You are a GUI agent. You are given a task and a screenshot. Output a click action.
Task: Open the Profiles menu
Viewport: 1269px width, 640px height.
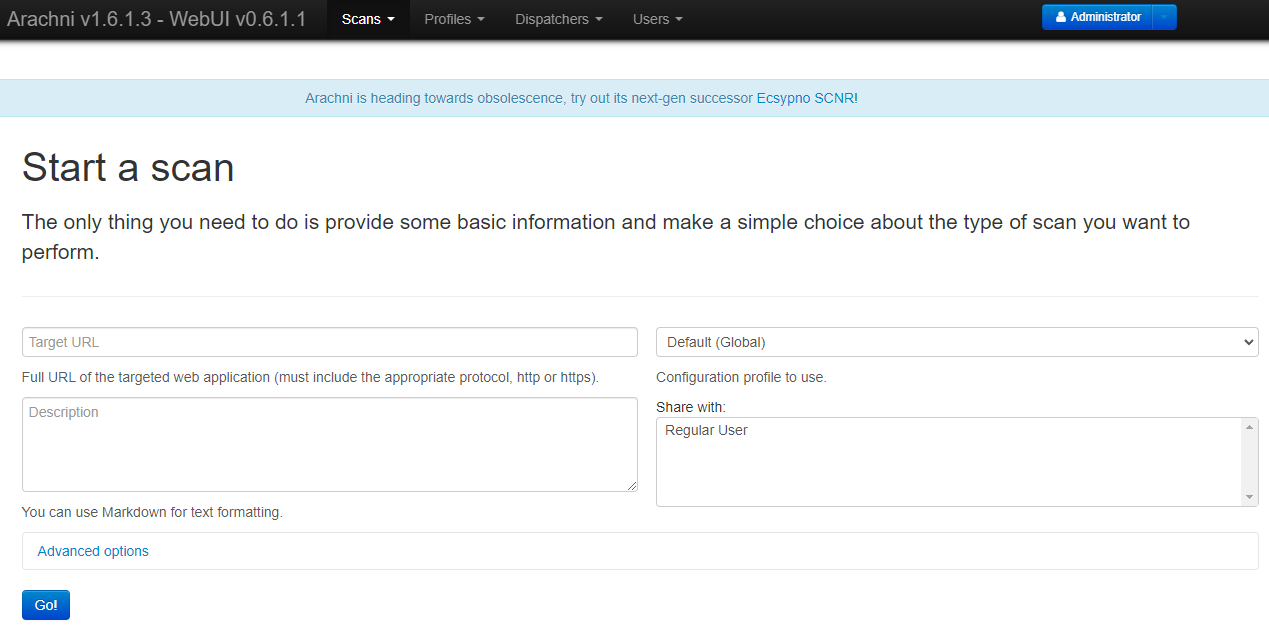pyautogui.click(x=454, y=19)
